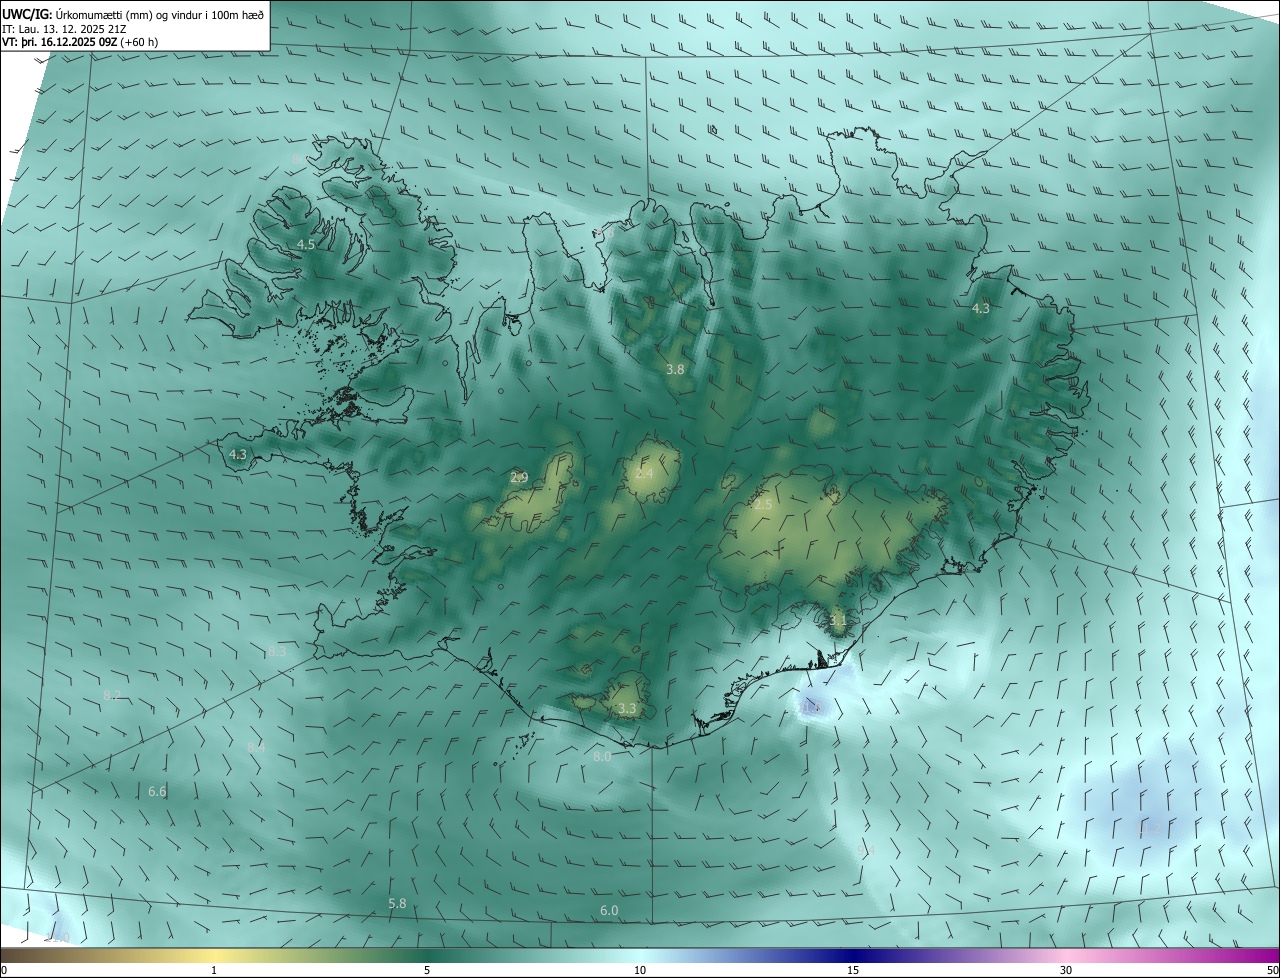Click the colour scale tick label '50'

click(x=1272, y=970)
